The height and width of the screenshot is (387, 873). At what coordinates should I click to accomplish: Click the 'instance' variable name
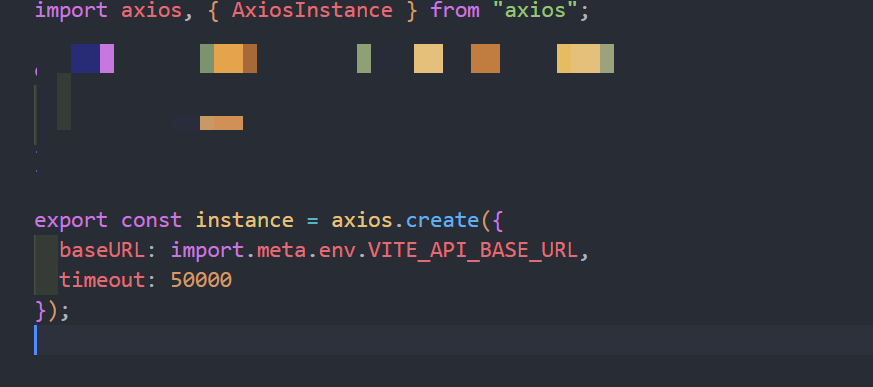[244, 221]
